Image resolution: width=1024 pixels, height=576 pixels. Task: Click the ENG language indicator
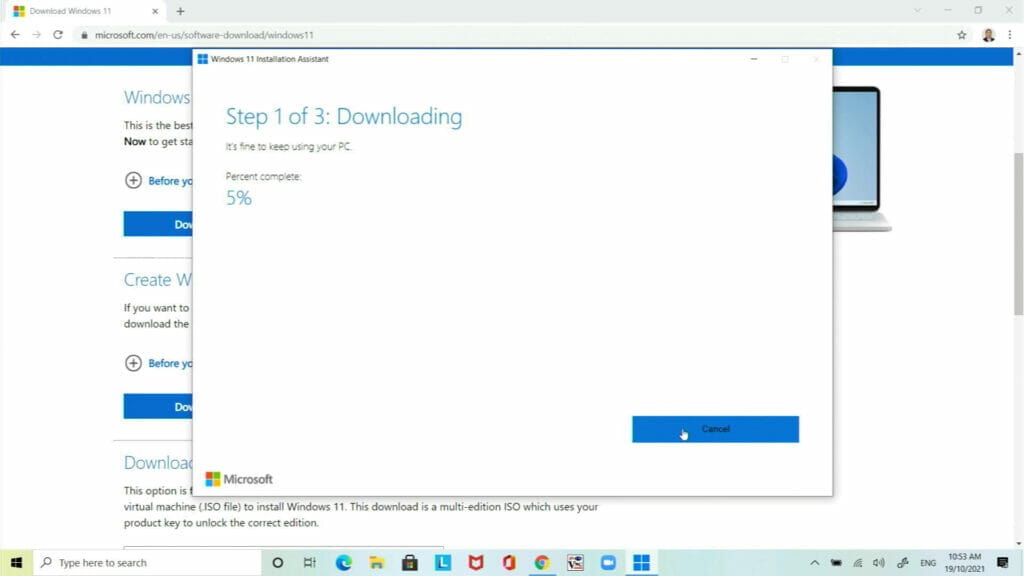(928, 562)
